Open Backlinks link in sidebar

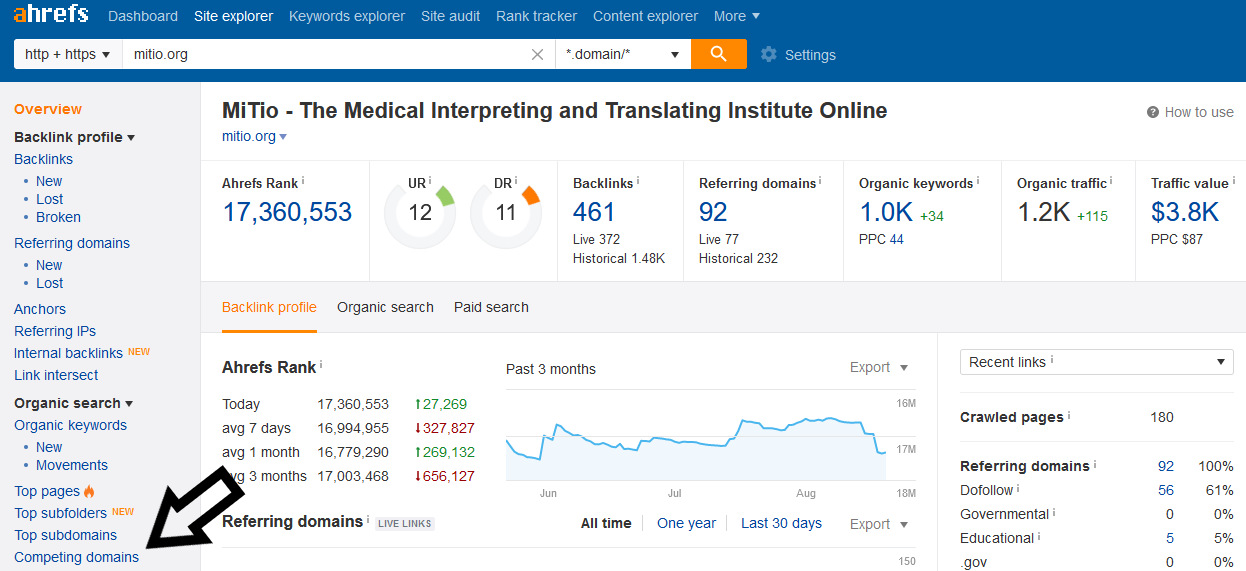pos(43,159)
